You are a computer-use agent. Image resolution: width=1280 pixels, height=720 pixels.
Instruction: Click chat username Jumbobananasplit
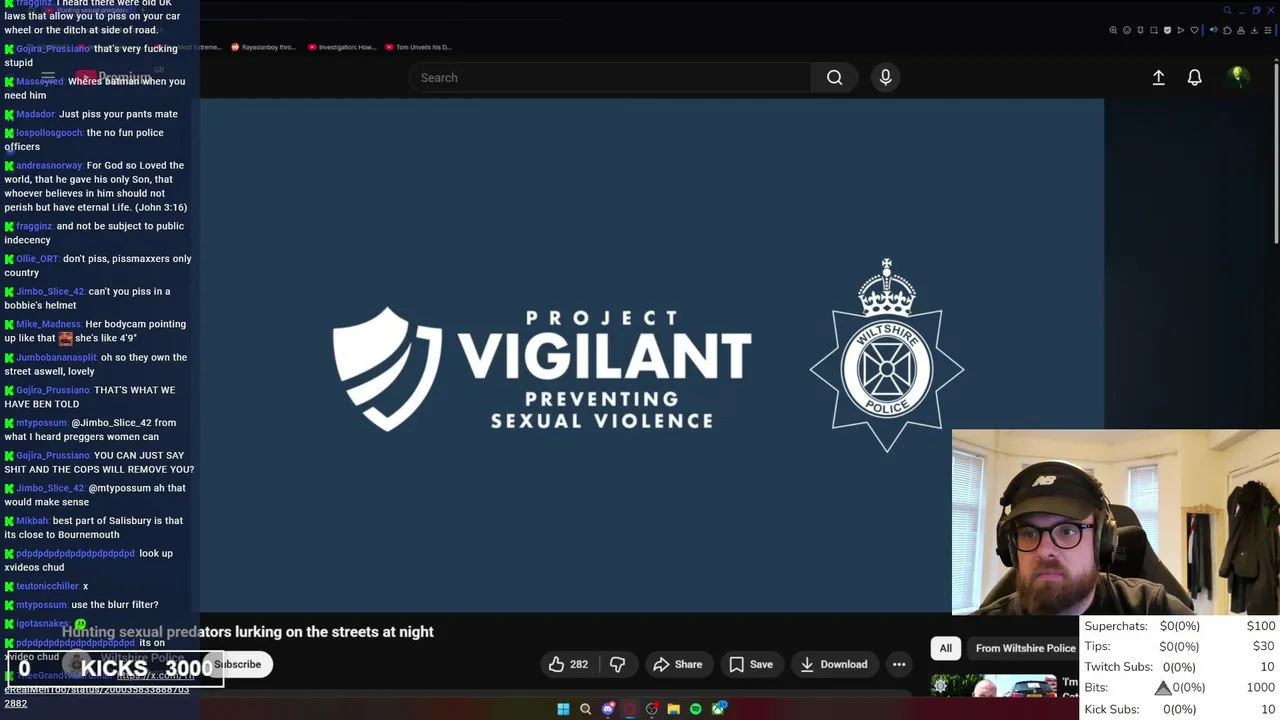coord(56,357)
